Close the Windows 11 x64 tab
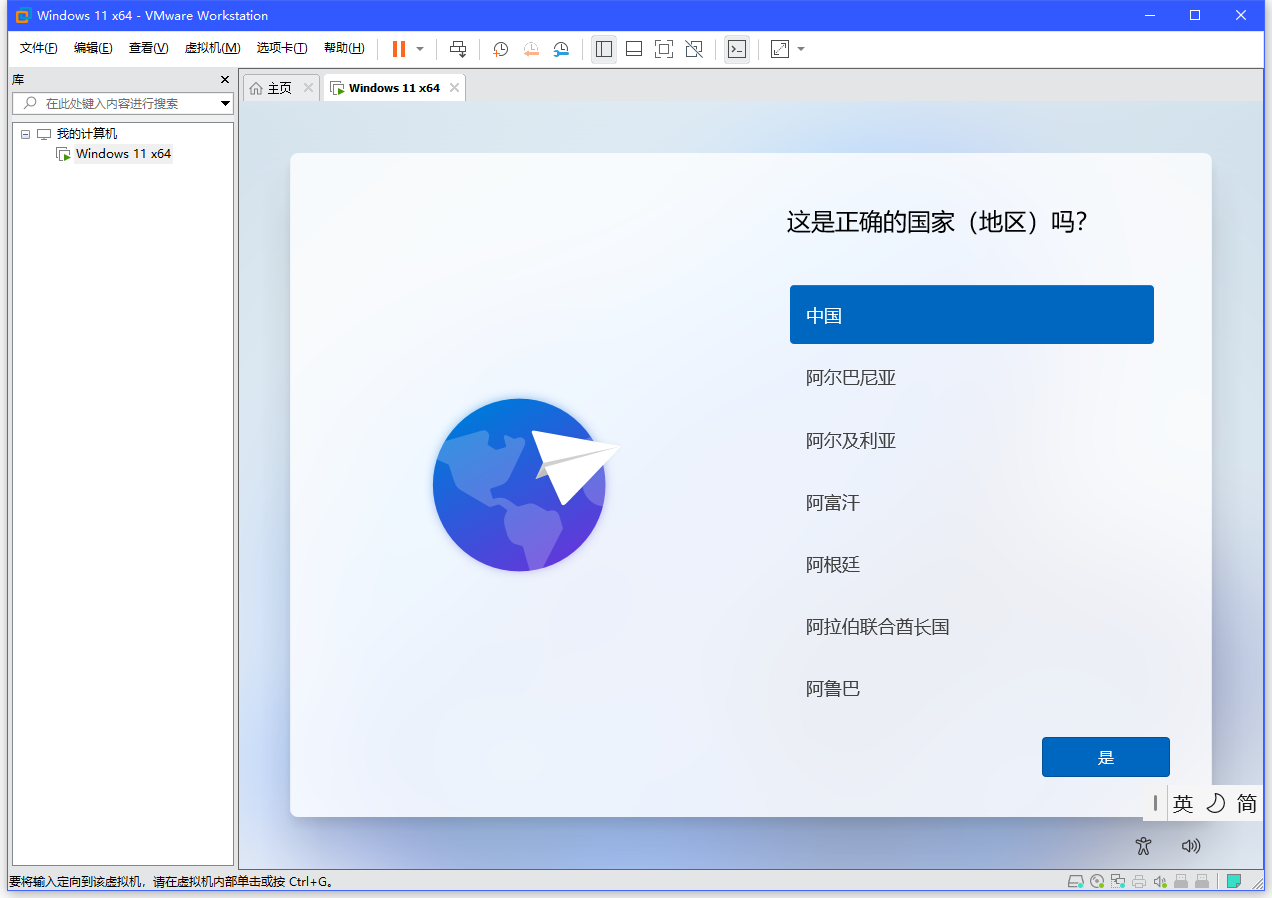 [454, 88]
